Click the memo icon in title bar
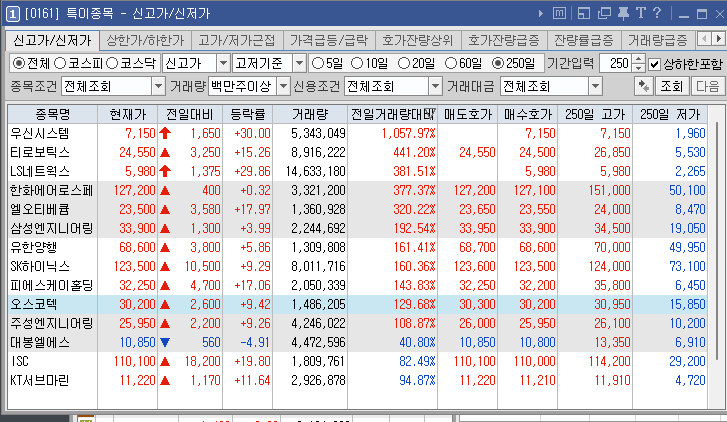 pos(559,13)
